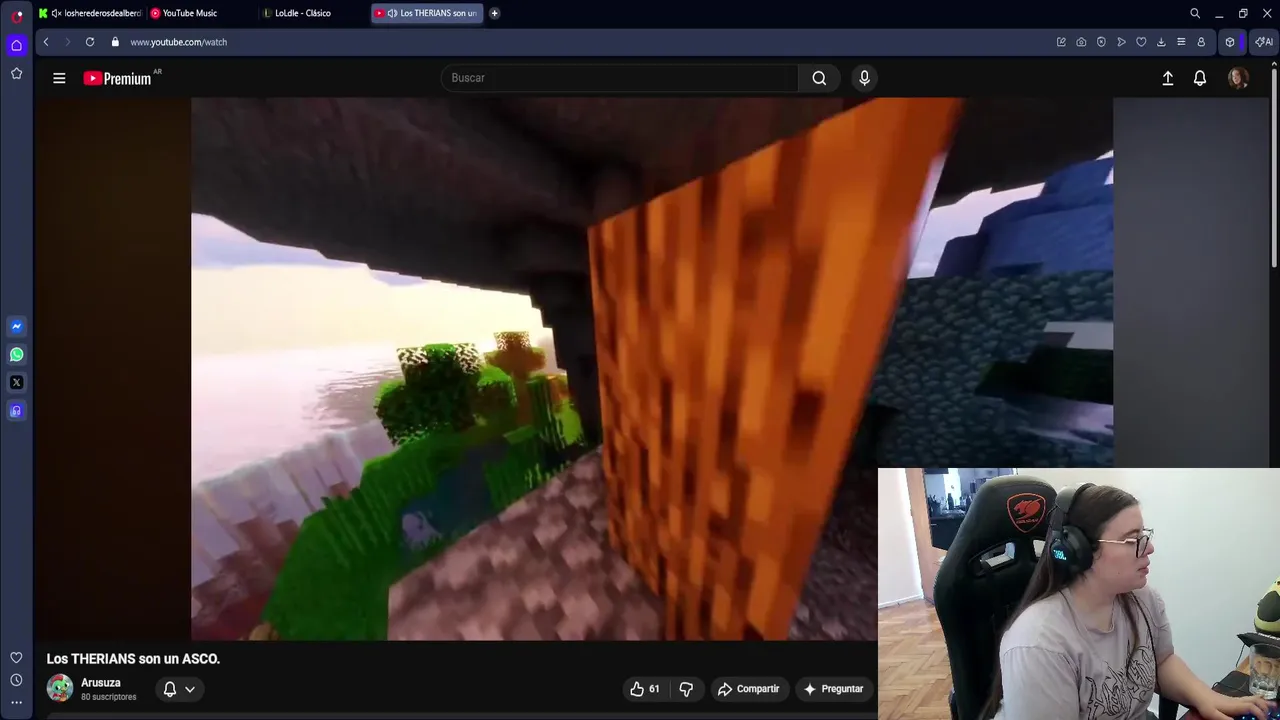The image size is (1280, 720).
Task: Open the ad blocker shield icon
Action: (x=1101, y=42)
